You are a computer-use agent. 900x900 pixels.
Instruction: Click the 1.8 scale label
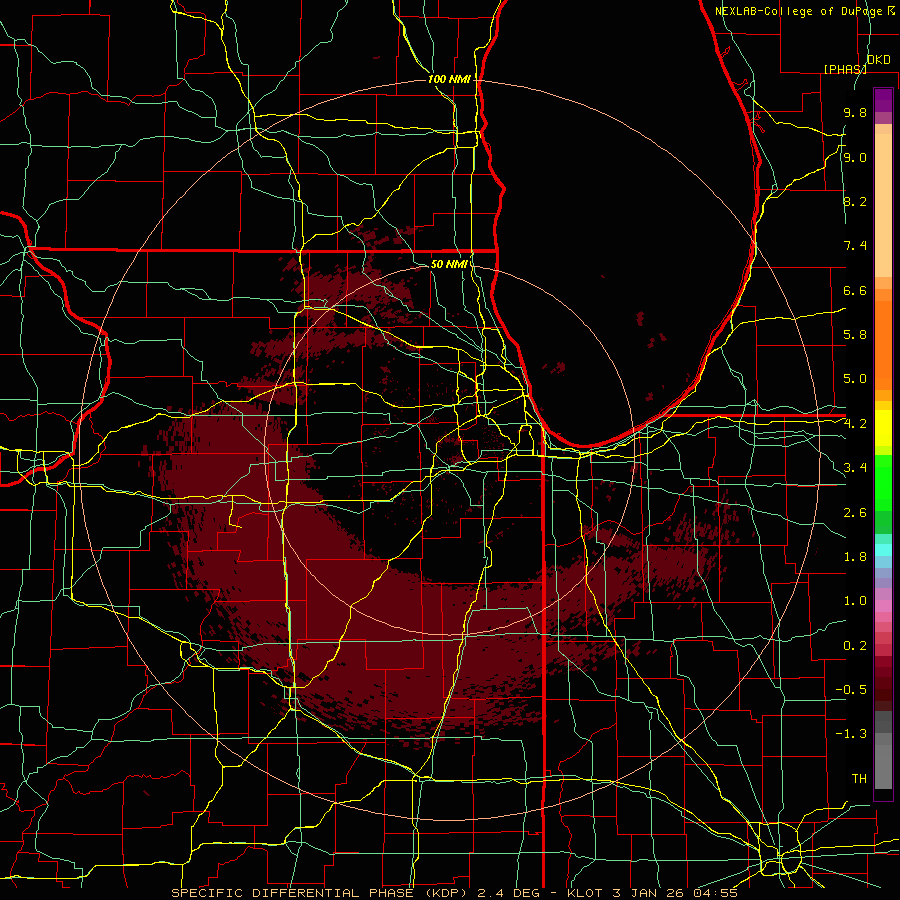tap(855, 557)
